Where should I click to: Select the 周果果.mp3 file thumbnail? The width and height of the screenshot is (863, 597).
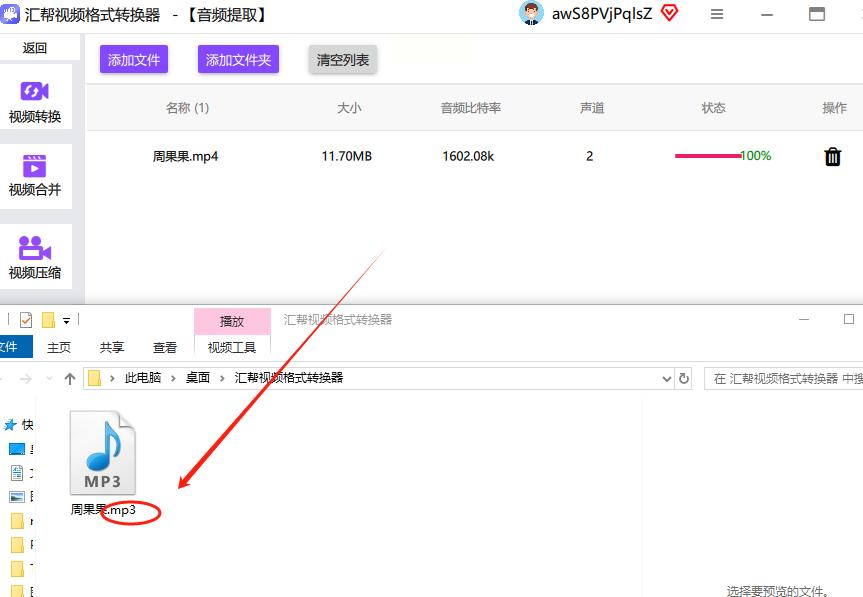[102, 455]
